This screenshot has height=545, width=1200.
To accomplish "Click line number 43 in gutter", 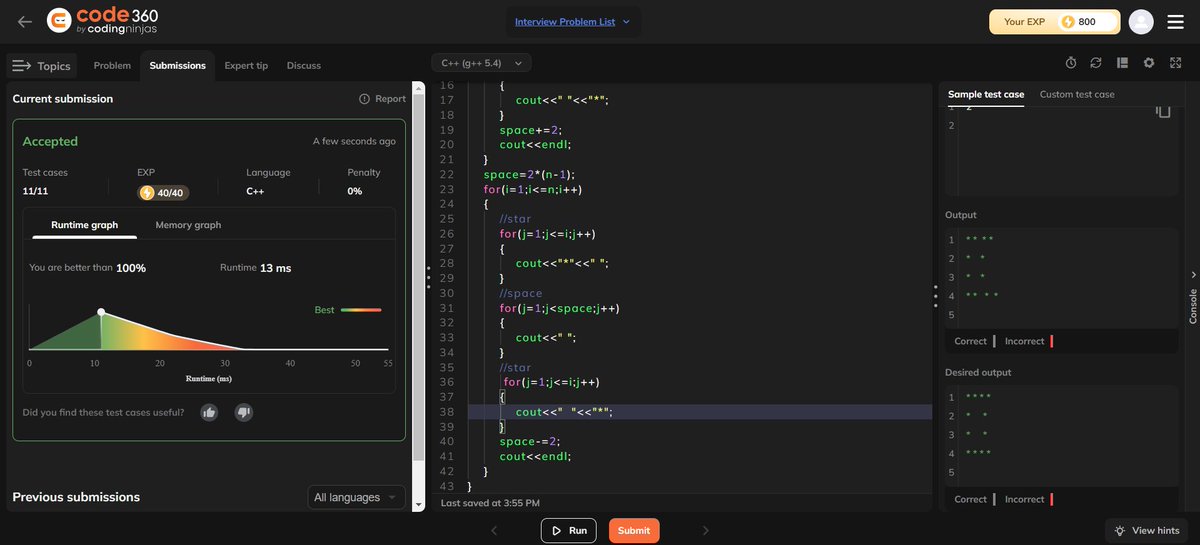I will (447, 486).
